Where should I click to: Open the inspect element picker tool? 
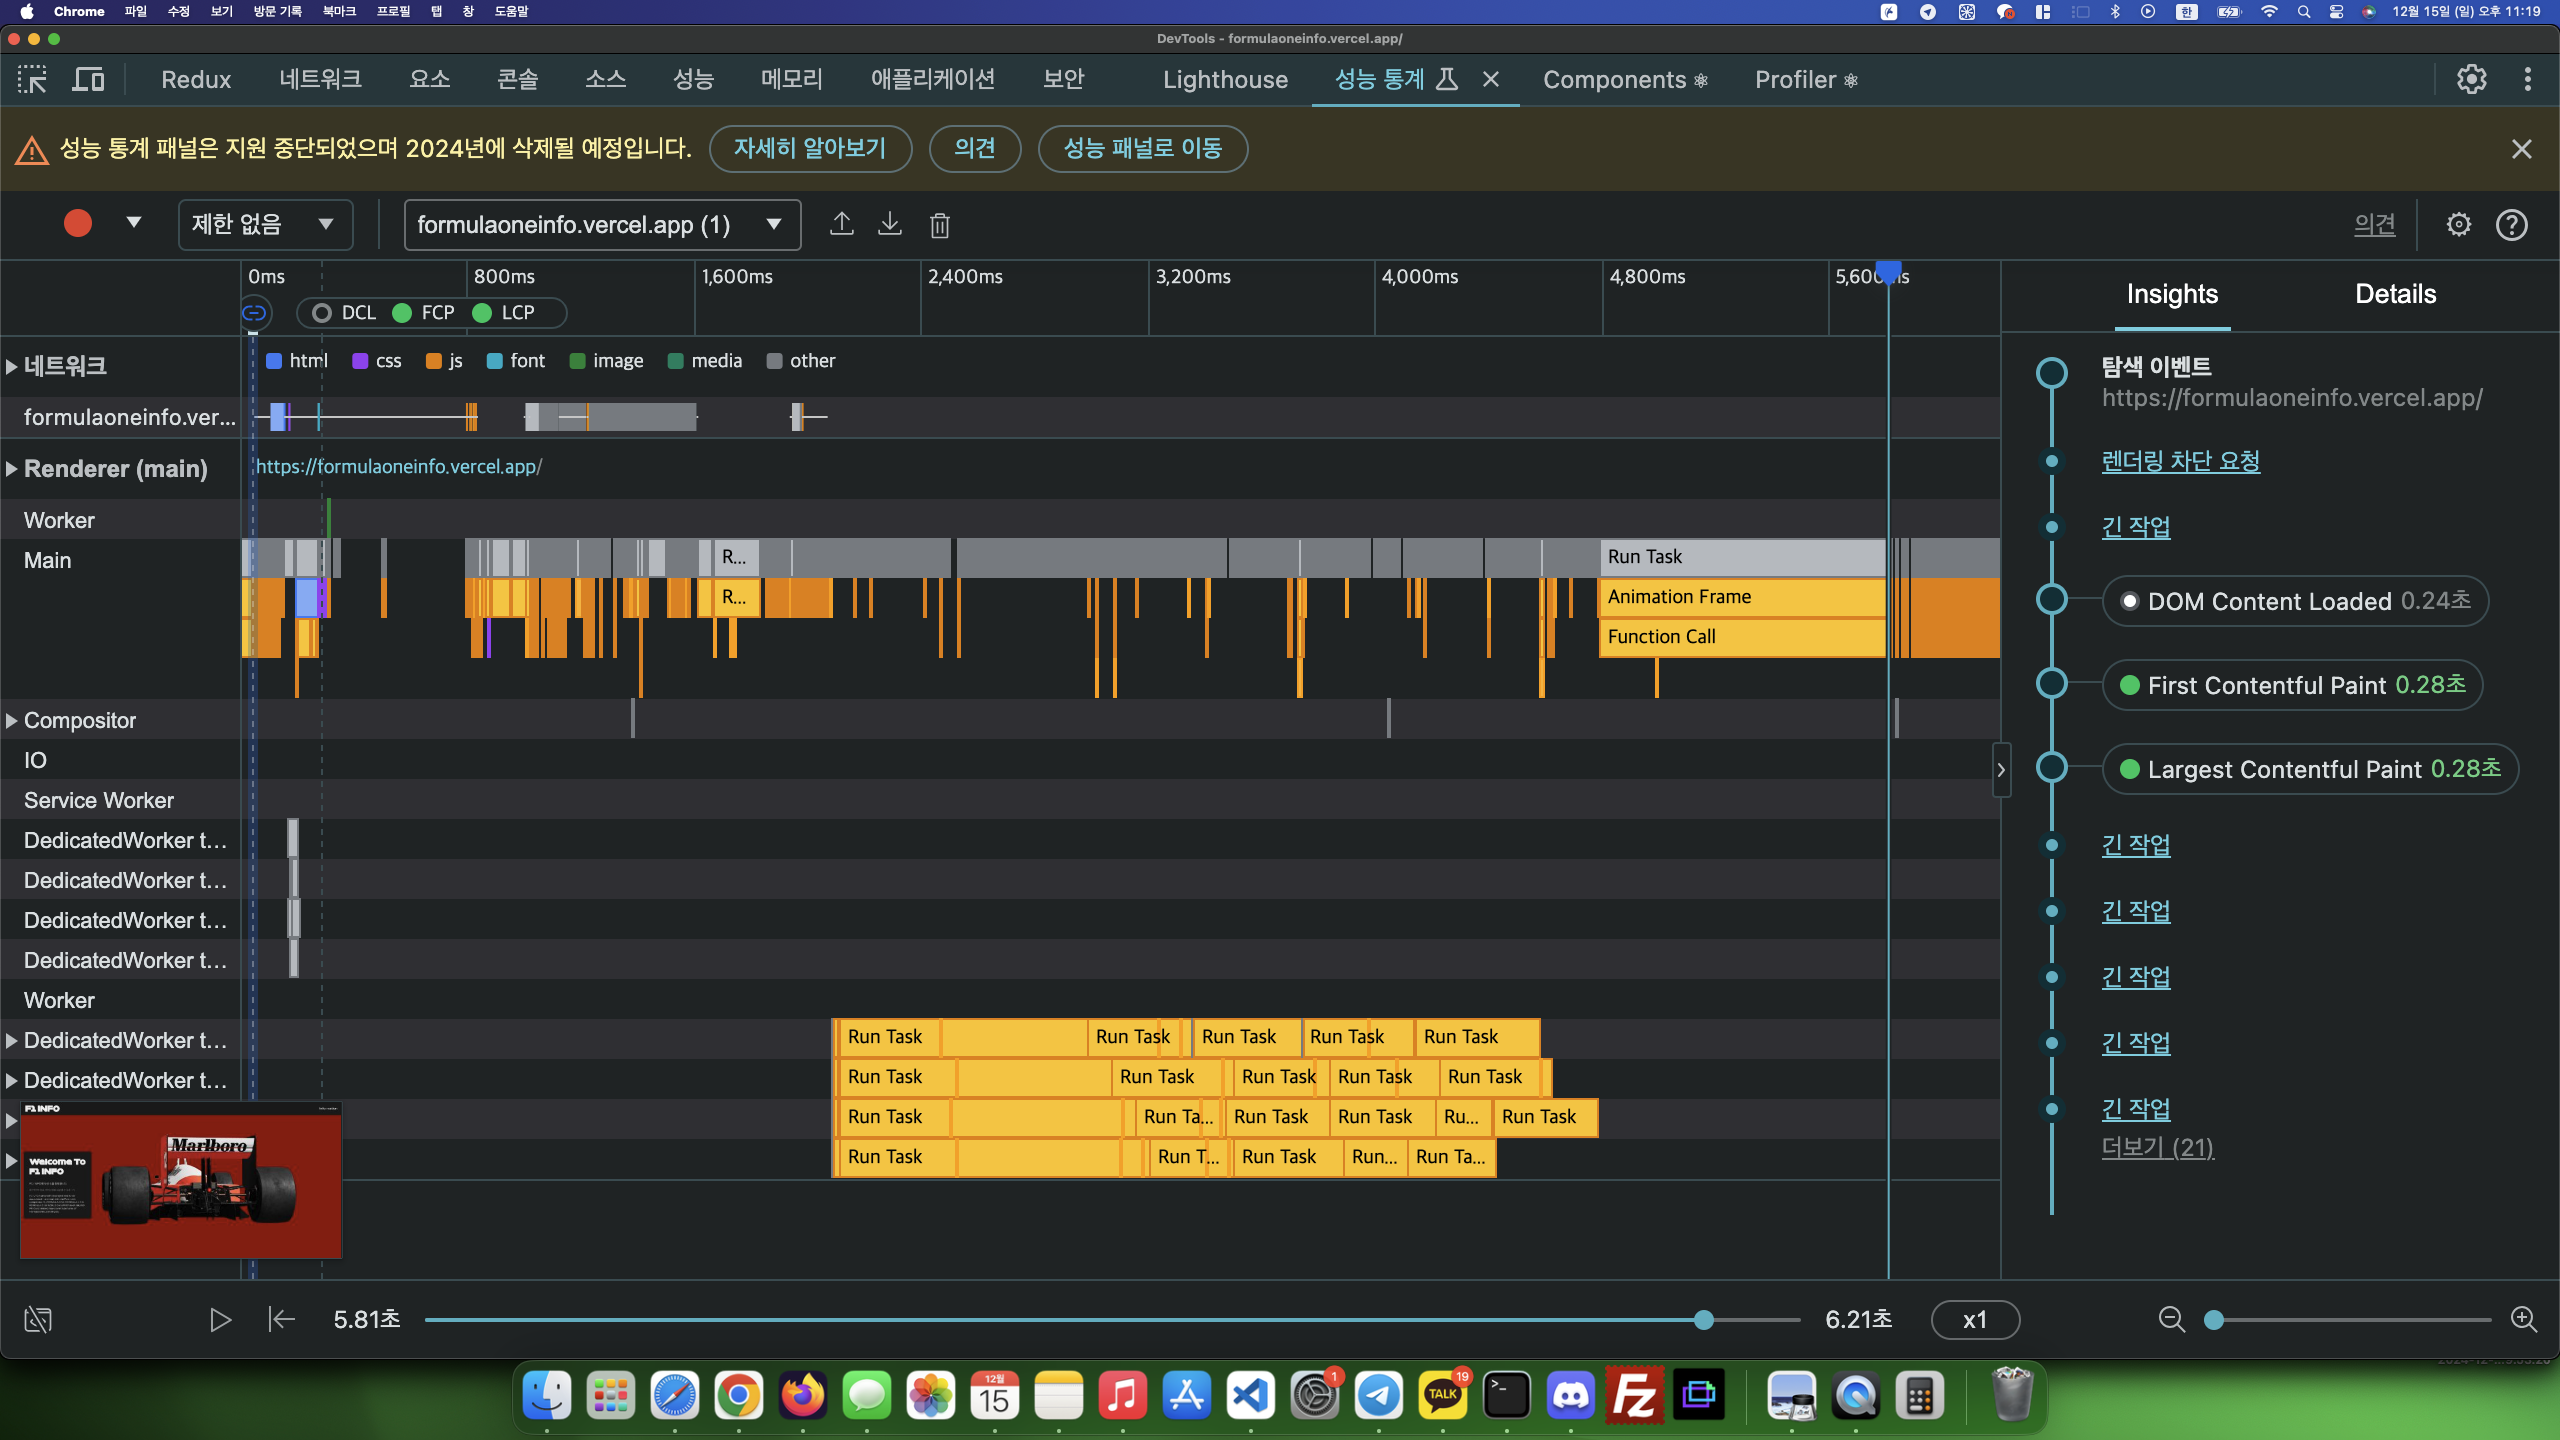pos(32,80)
